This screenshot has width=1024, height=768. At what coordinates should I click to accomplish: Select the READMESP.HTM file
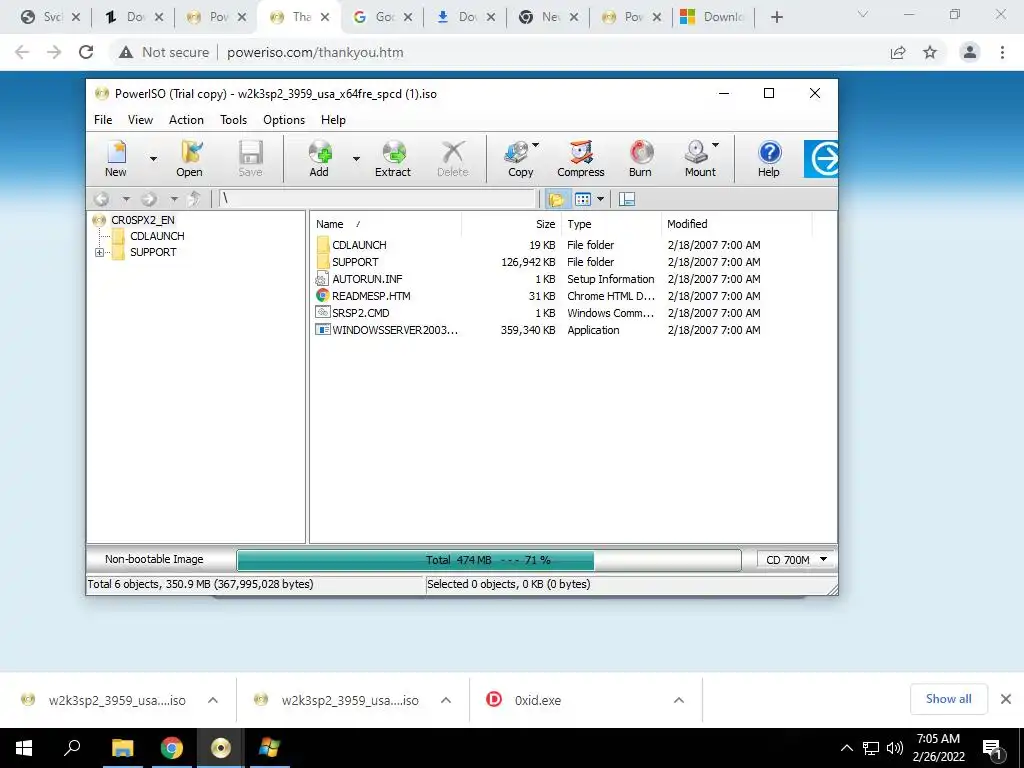pyautogui.click(x=371, y=296)
